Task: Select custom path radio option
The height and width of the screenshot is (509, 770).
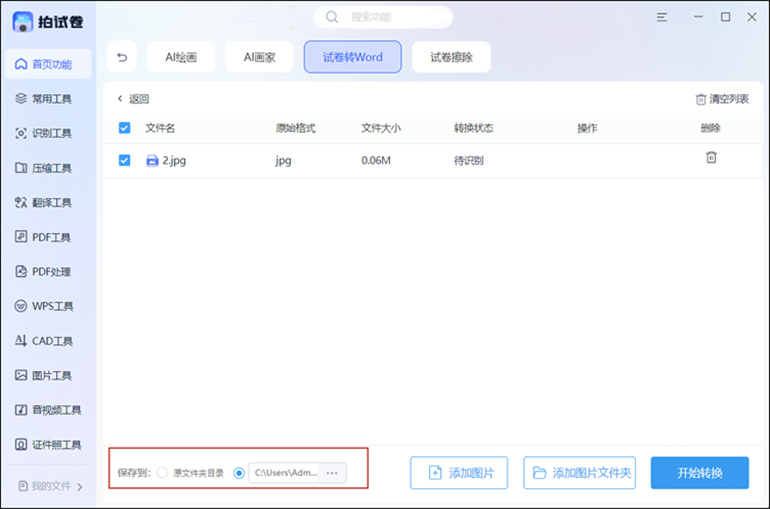Action: click(x=239, y=473)
